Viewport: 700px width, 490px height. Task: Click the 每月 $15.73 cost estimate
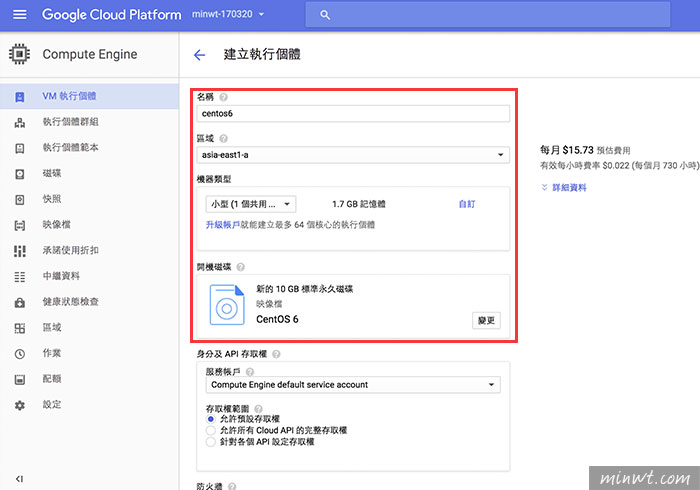point(585,150)
